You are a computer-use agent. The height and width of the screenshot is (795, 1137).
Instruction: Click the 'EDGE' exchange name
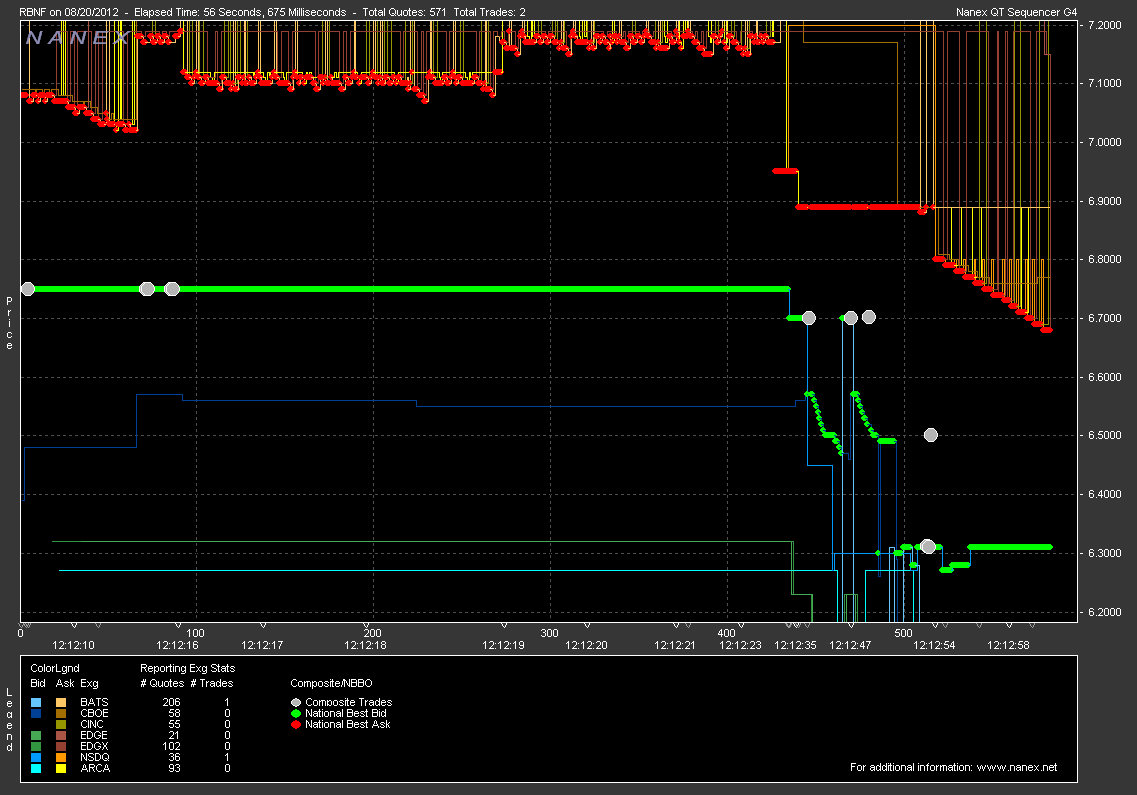pyautogui.click(x=94, y=736)
